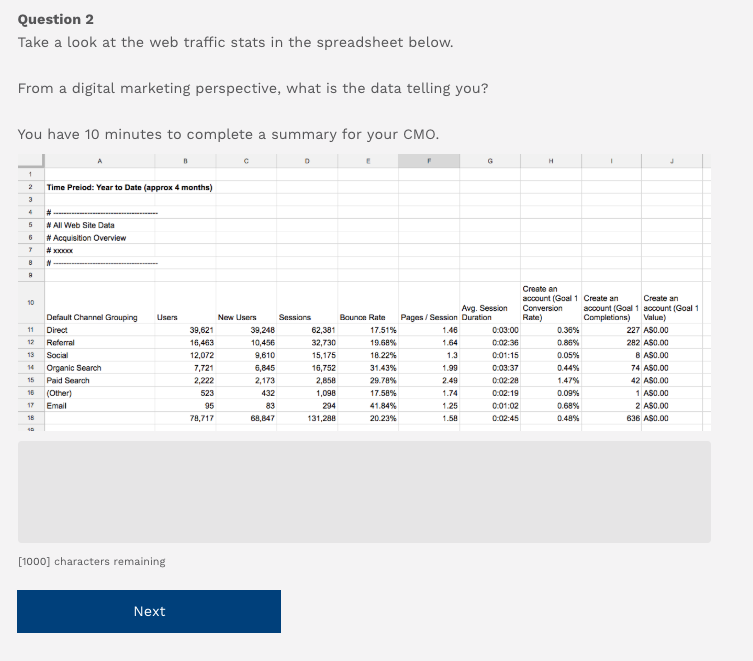Image resolution: width=753 pixels, height=661 pixels.
Task: Select the Default Channel Grouping header cell
Action: click(x=92, y=317)
